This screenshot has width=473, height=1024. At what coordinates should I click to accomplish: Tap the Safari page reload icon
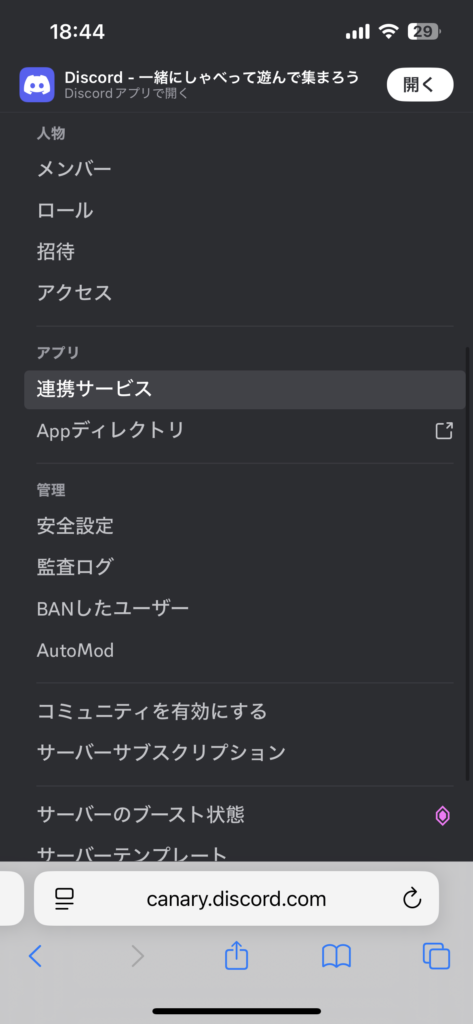(x=412, y=899)
